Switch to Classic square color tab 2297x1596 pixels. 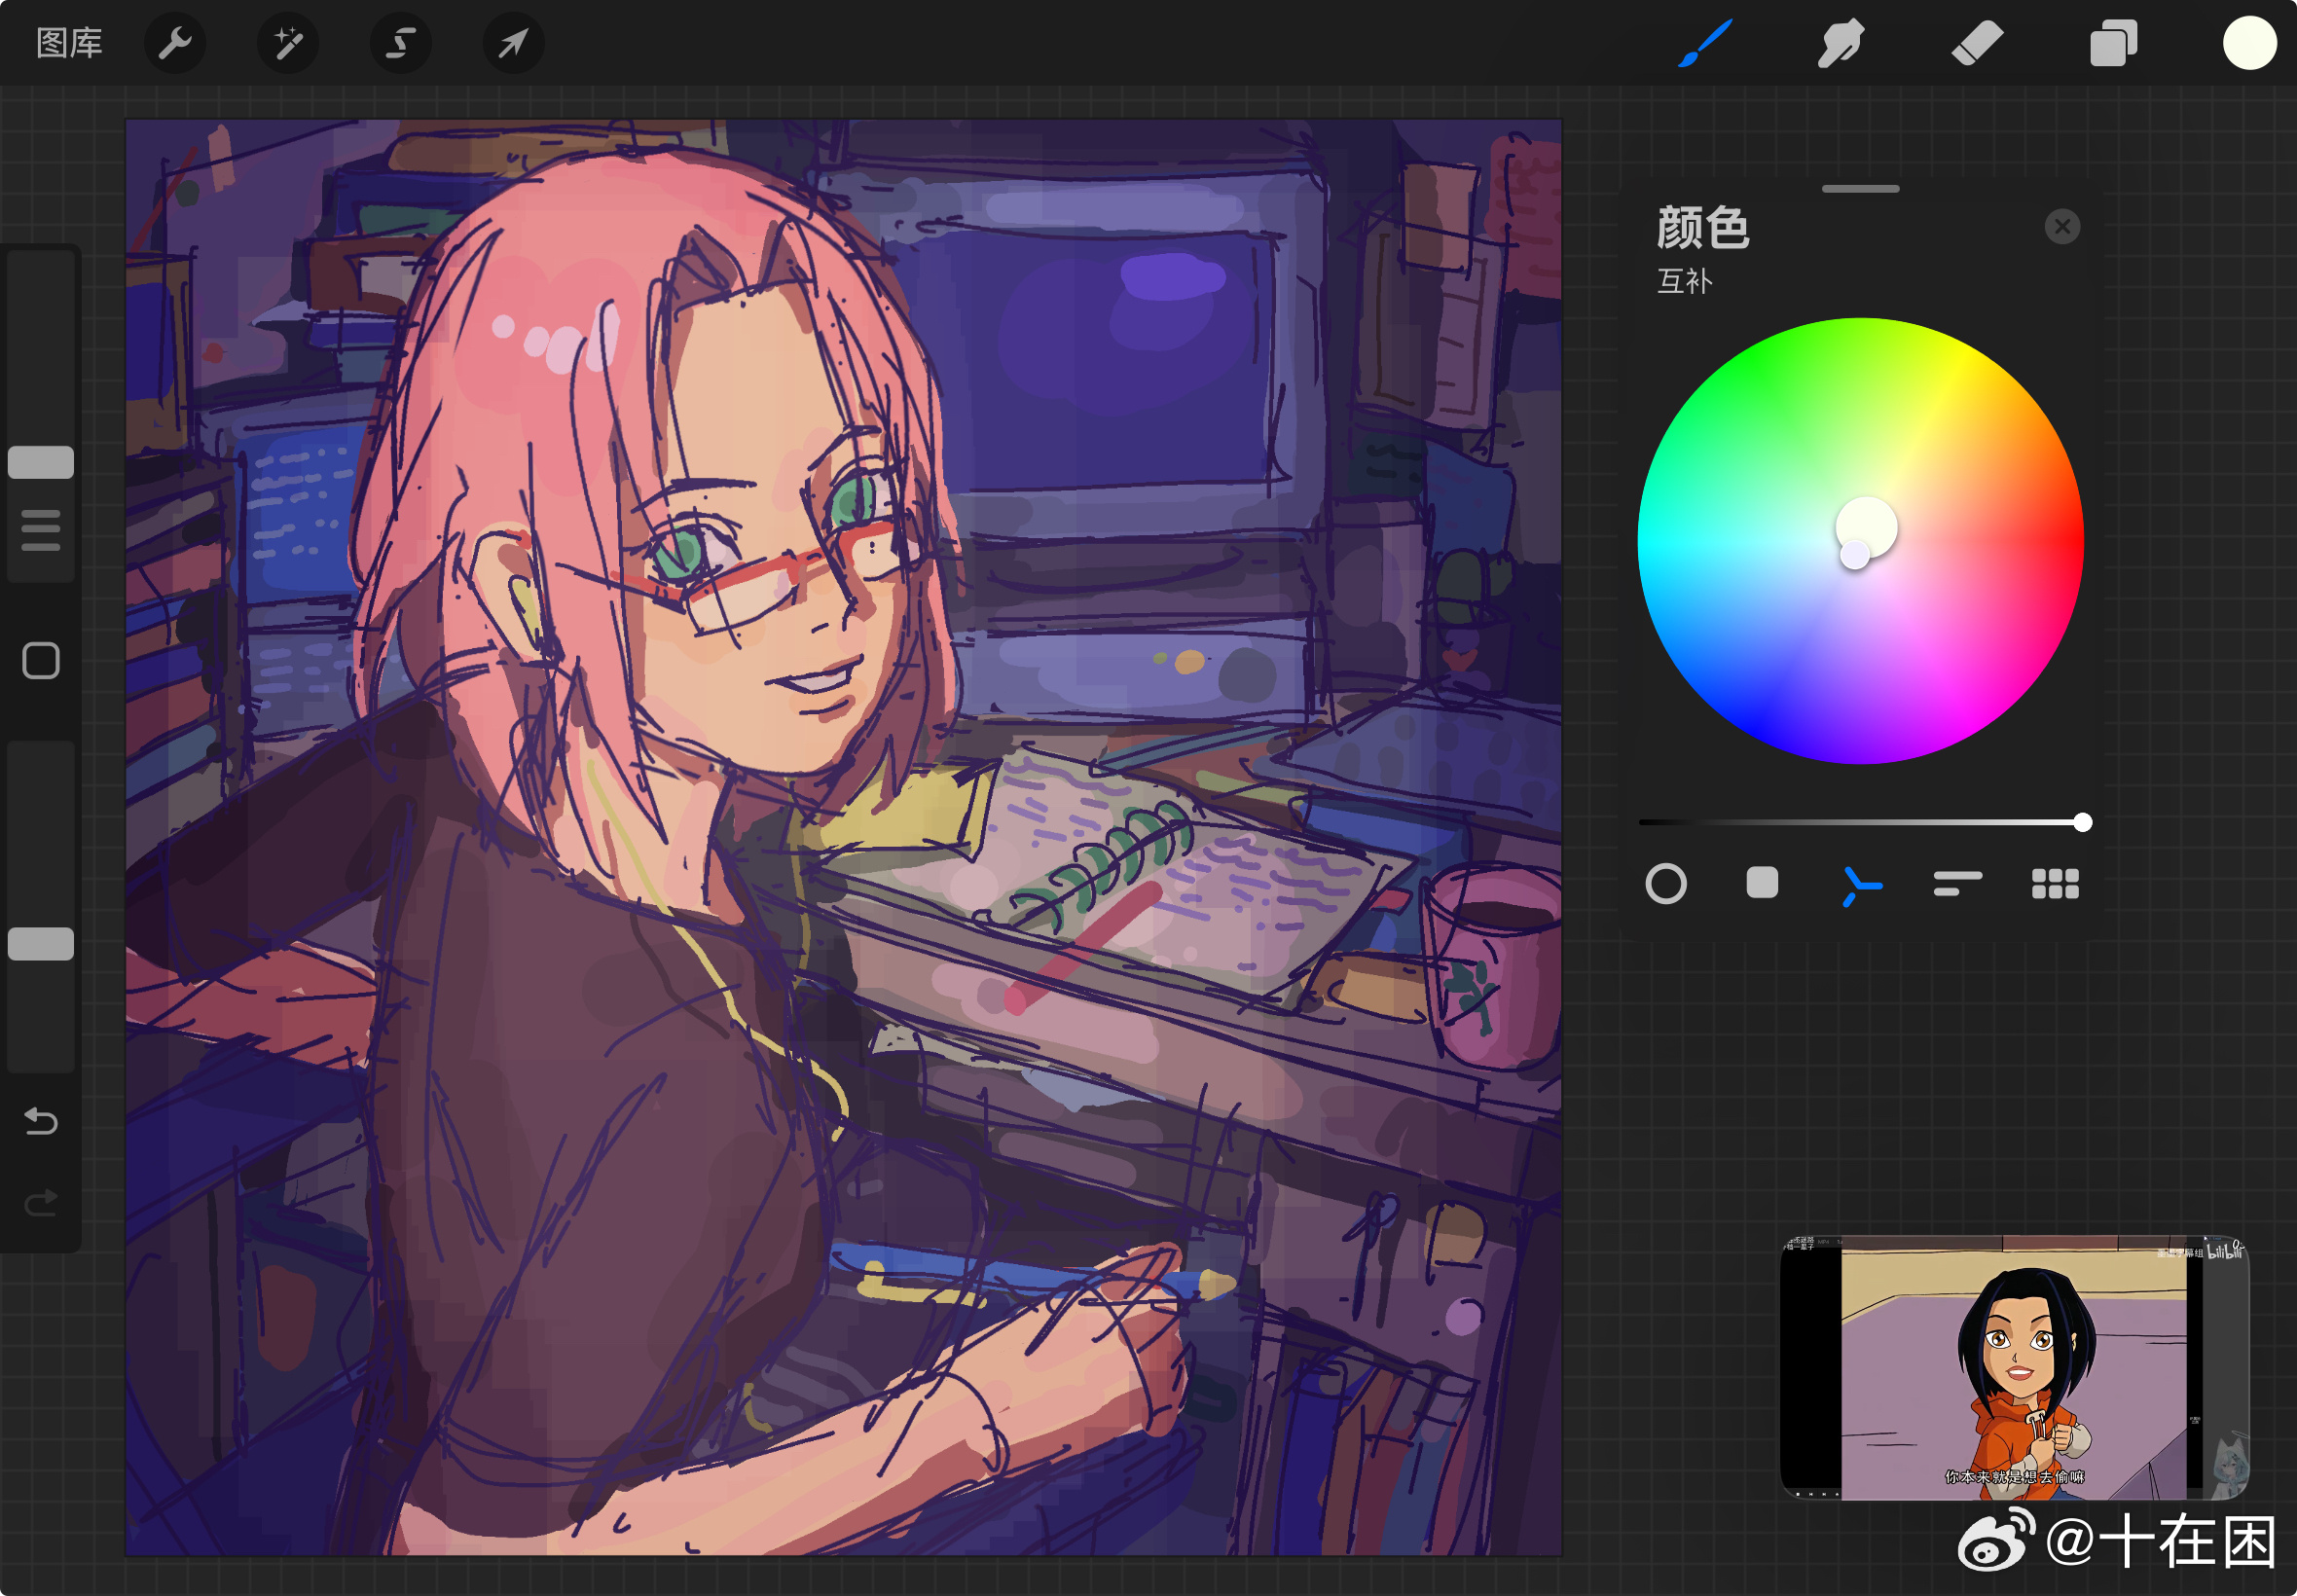(1762, 883)
